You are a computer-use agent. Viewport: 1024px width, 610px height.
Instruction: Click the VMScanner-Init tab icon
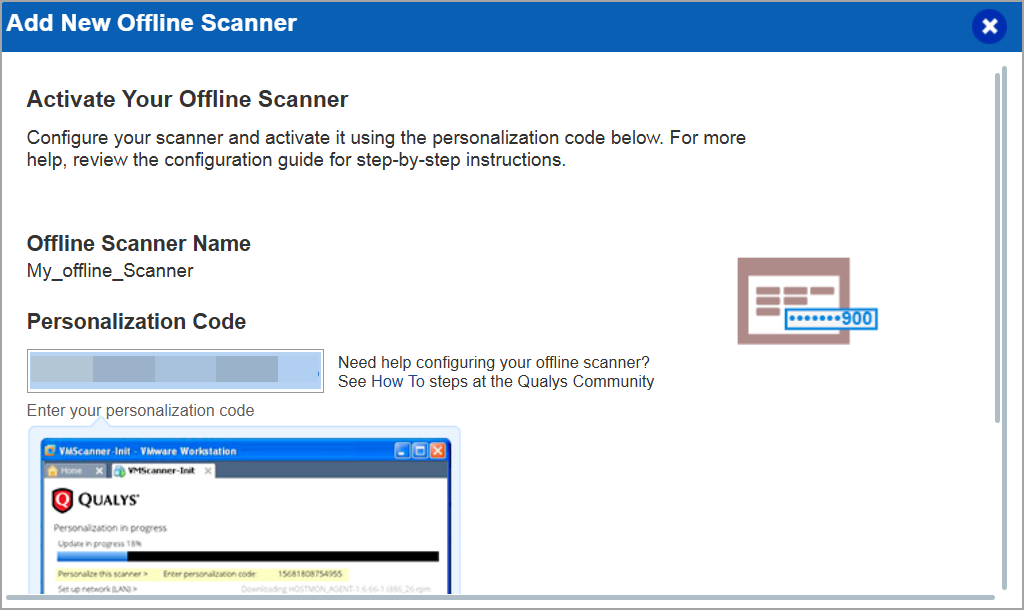[120, 472]
